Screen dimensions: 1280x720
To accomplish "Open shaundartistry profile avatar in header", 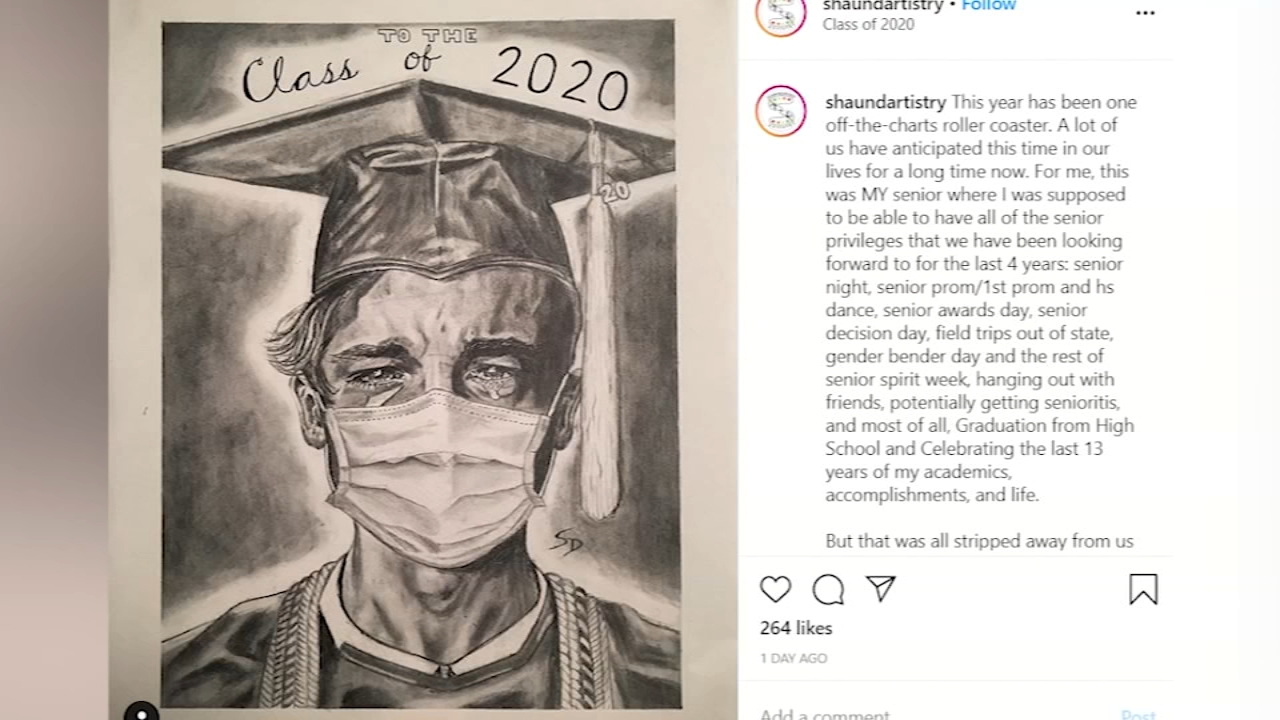I will click(x=781, y=14).
